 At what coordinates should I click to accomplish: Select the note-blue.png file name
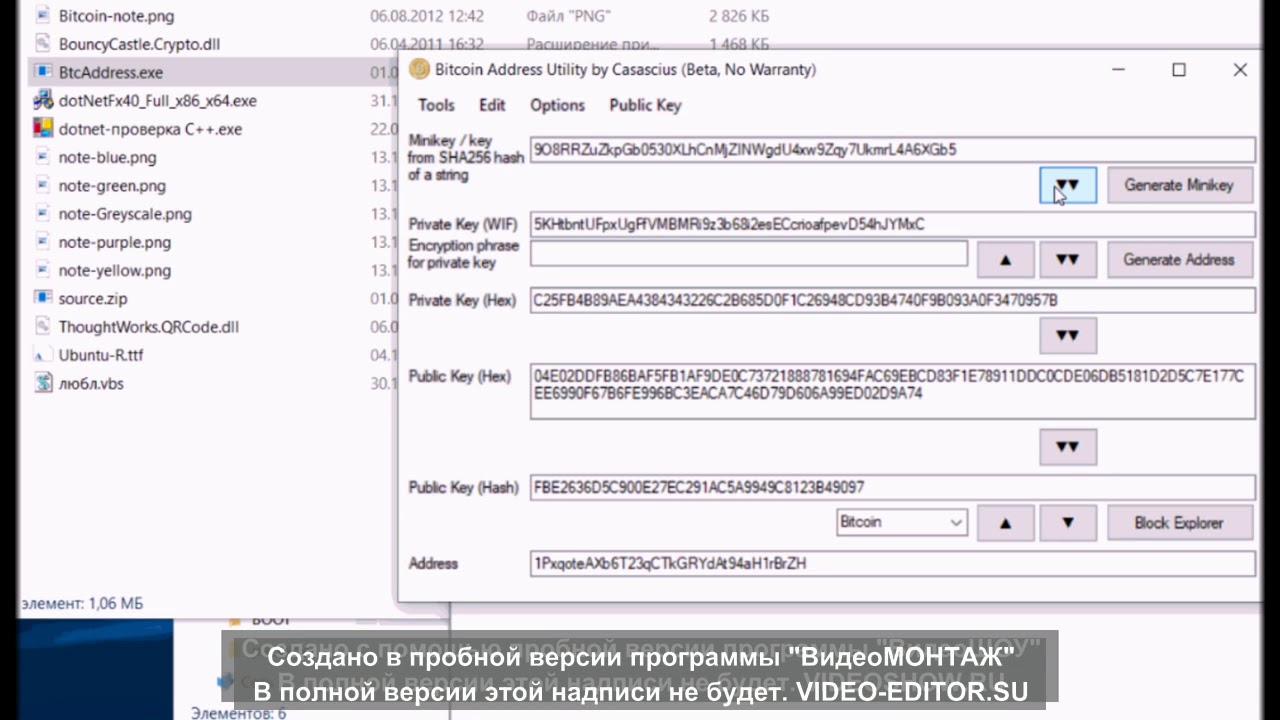coord(107,157)
